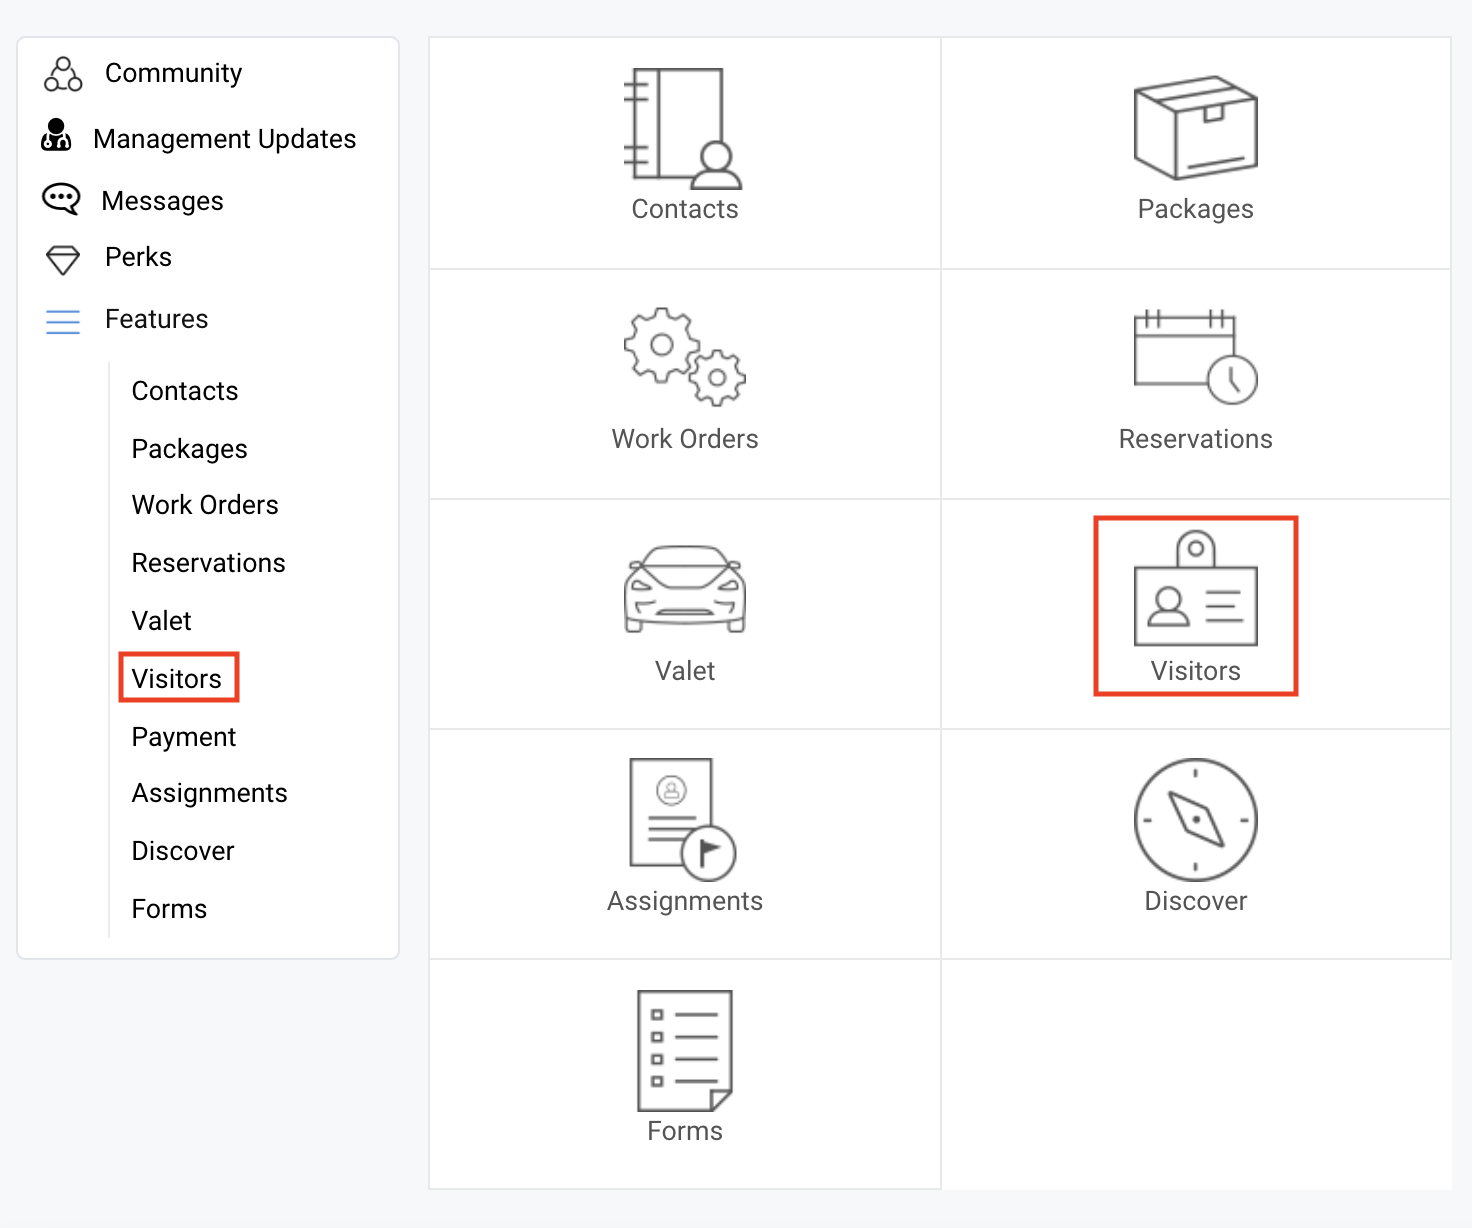
Task: Open the Visitors ID badge icon
Action: [1195, 589]
